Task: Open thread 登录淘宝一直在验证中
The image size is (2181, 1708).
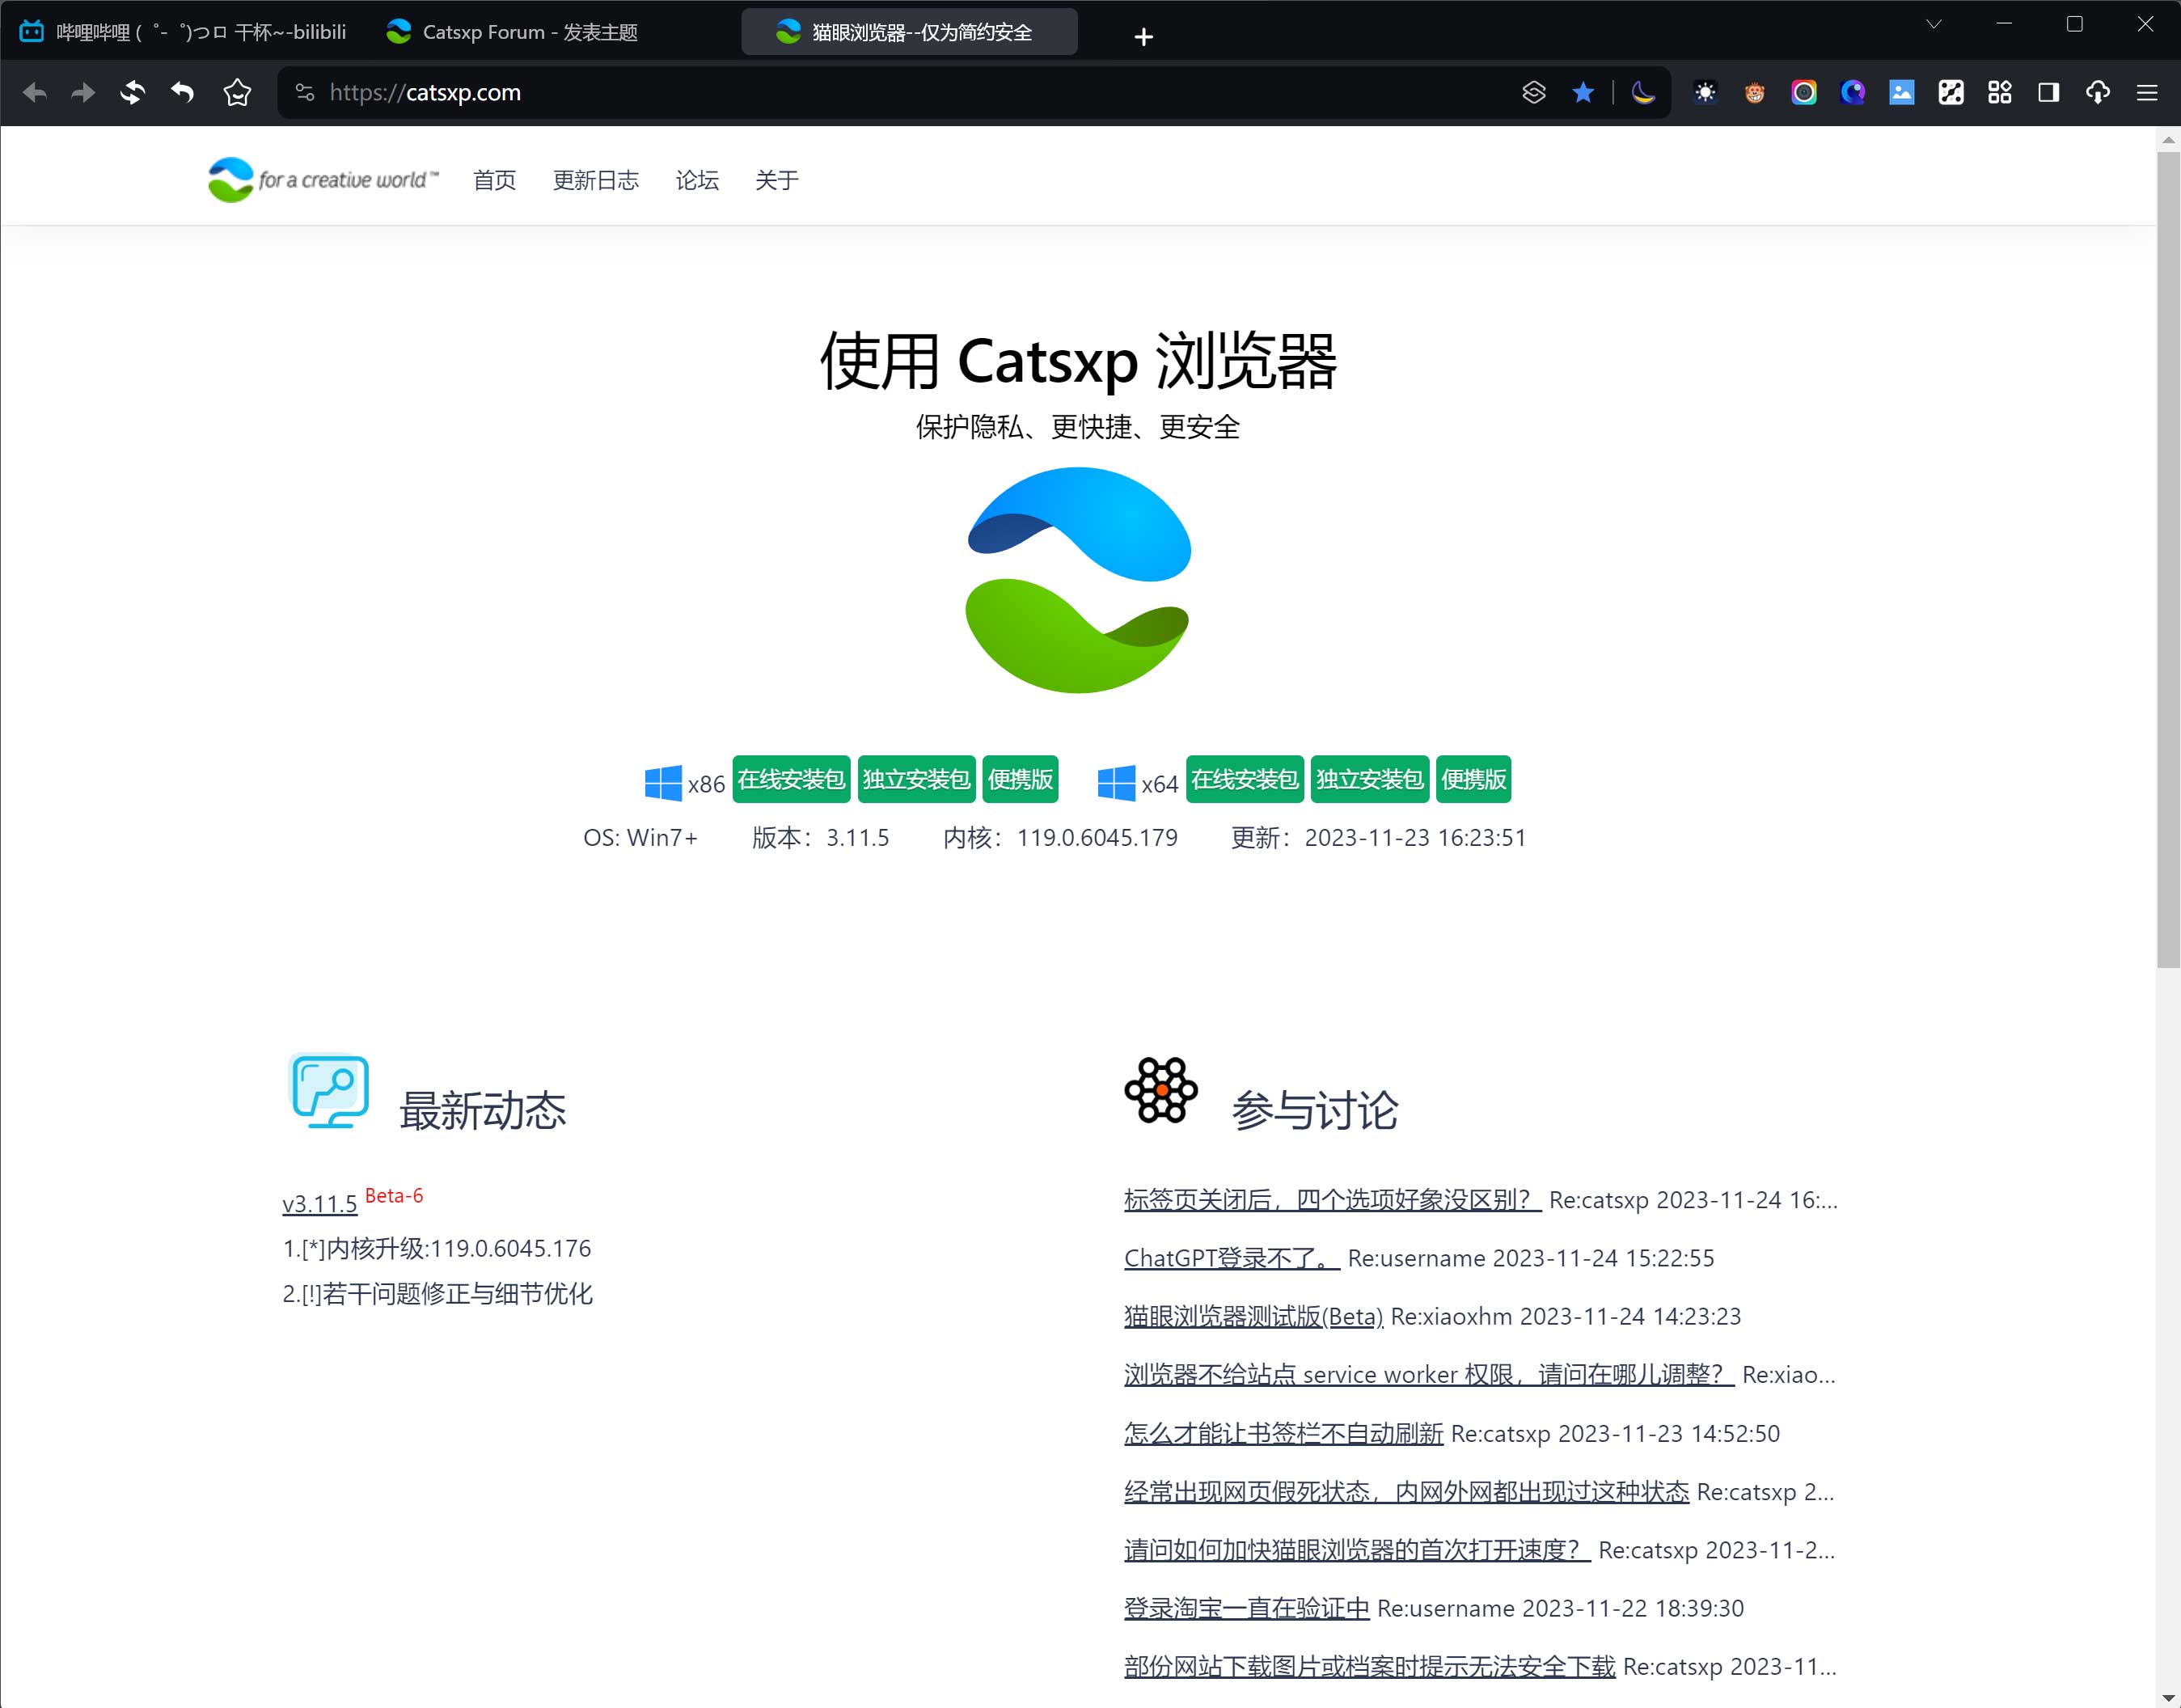Action: [x=1247, y=1608]
